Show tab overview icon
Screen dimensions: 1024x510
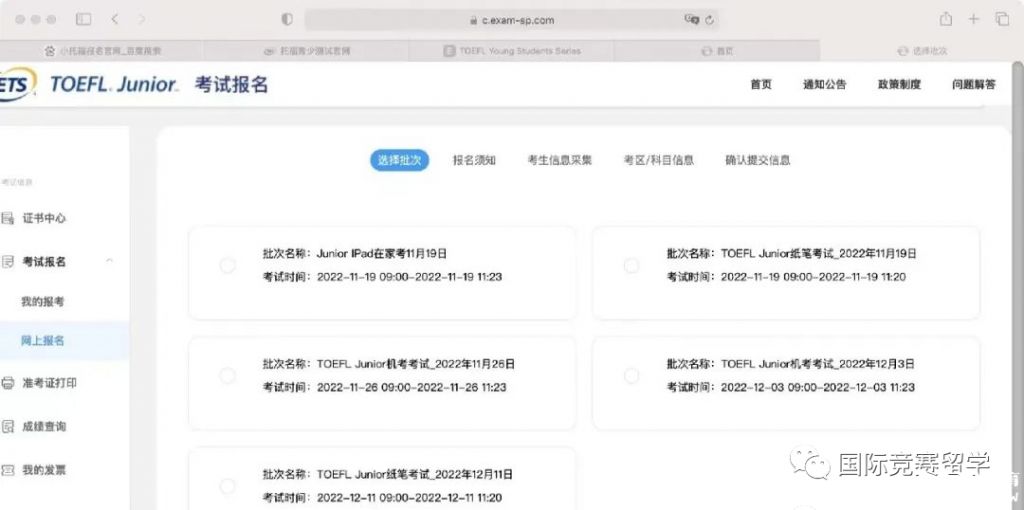coord(1002,19)
